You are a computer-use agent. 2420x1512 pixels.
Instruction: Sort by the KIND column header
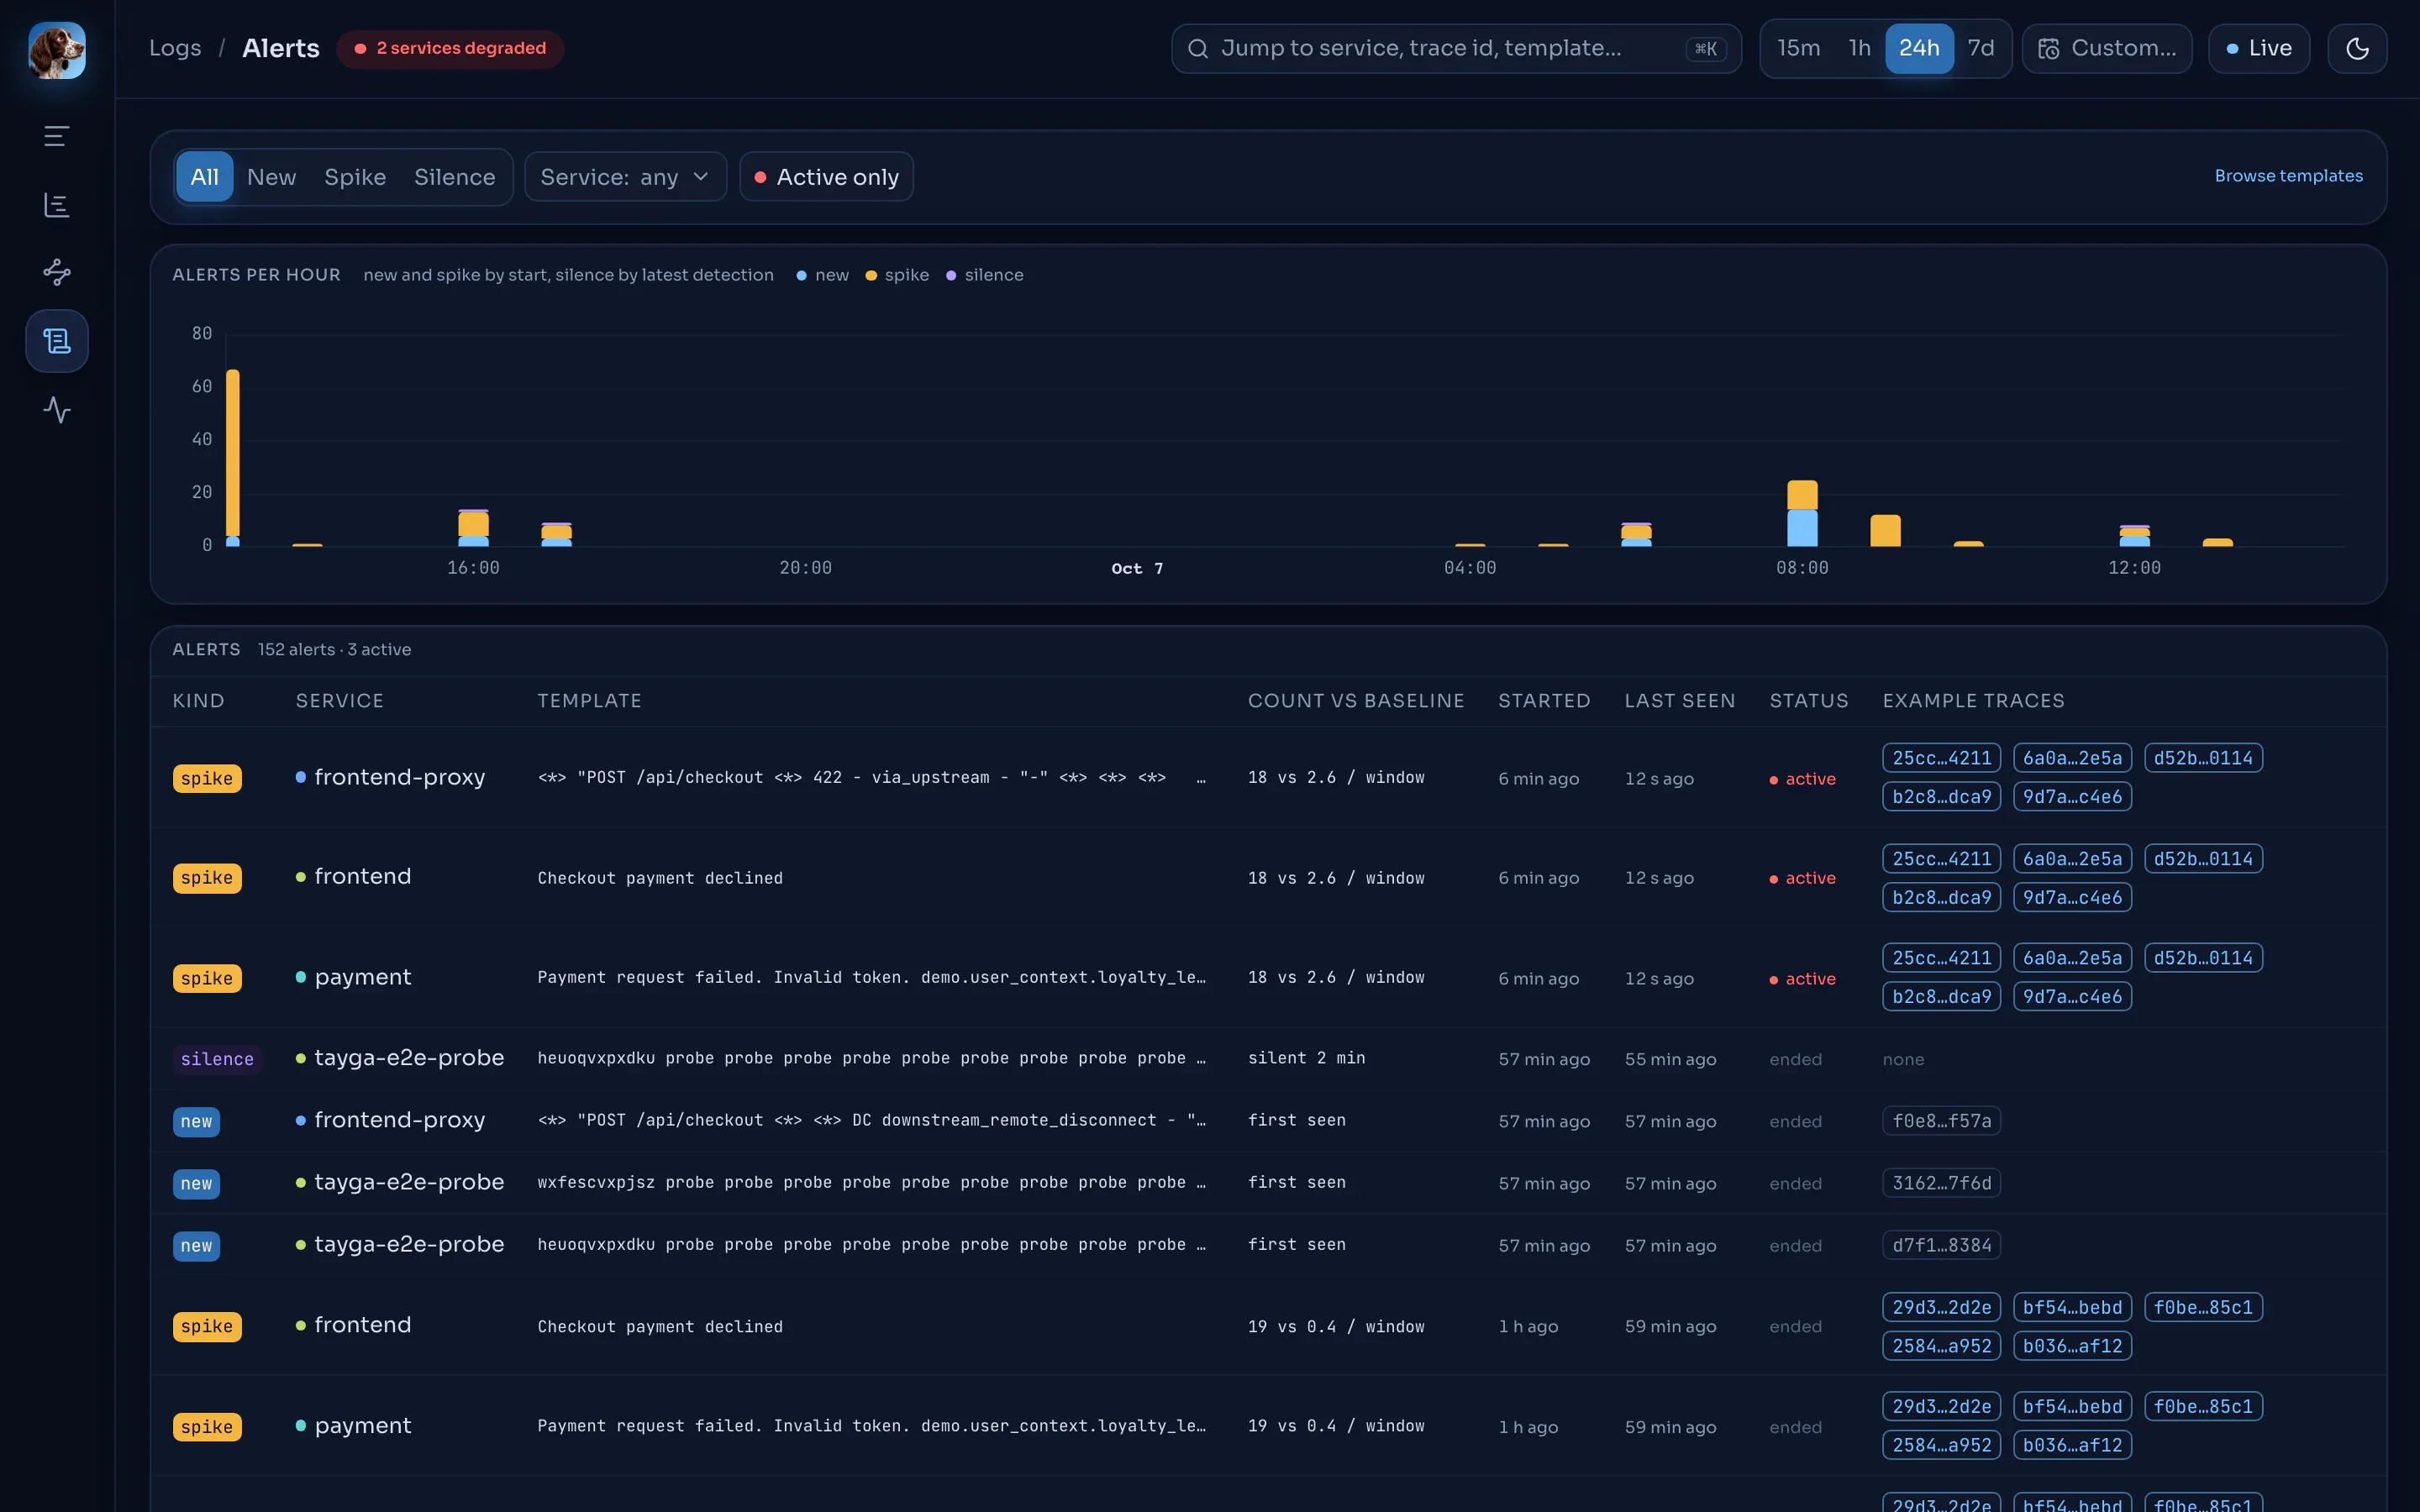coord(198,701)
